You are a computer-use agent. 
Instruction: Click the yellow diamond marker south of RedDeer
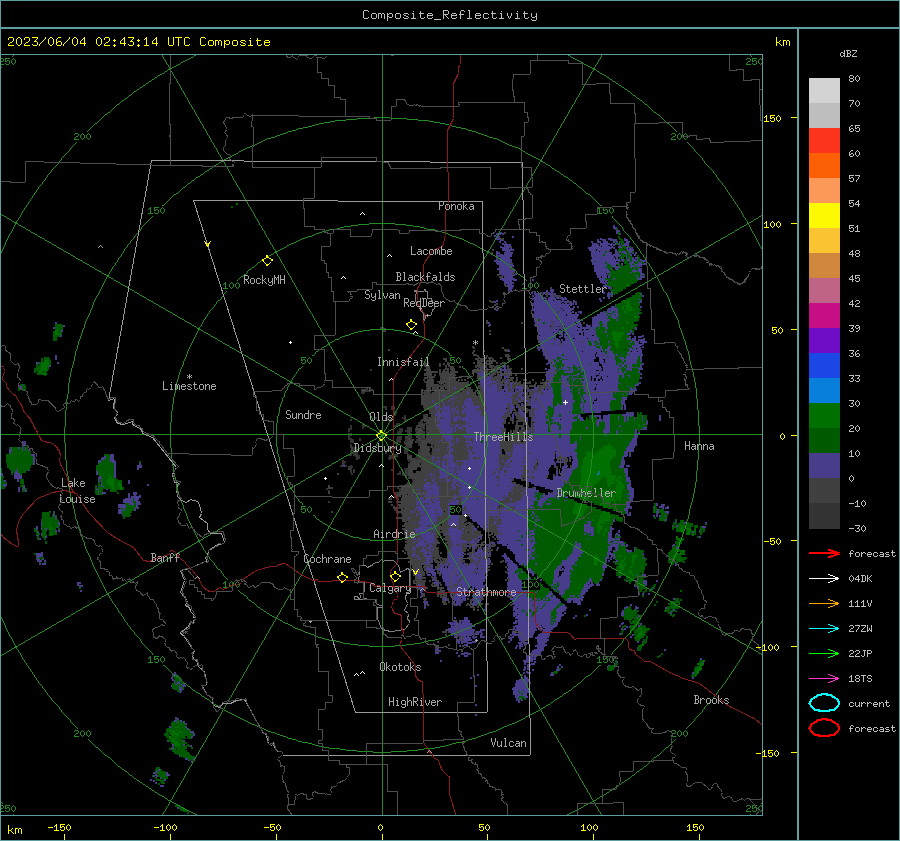[x=412, y=325]
